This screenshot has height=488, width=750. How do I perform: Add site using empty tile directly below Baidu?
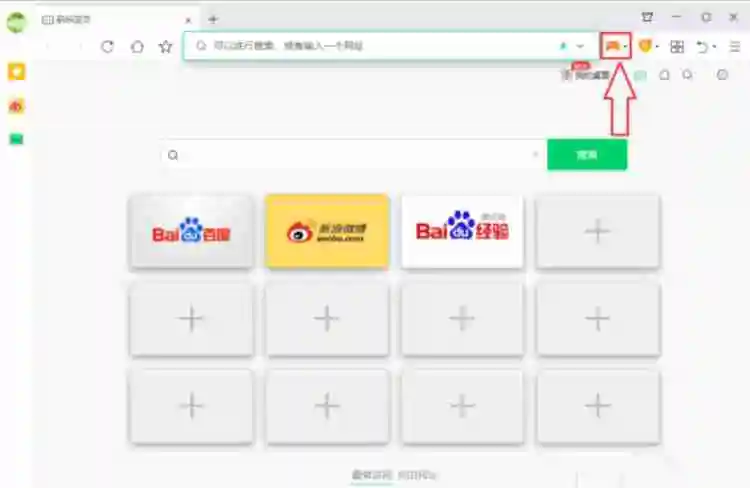(x=191, y=319)
